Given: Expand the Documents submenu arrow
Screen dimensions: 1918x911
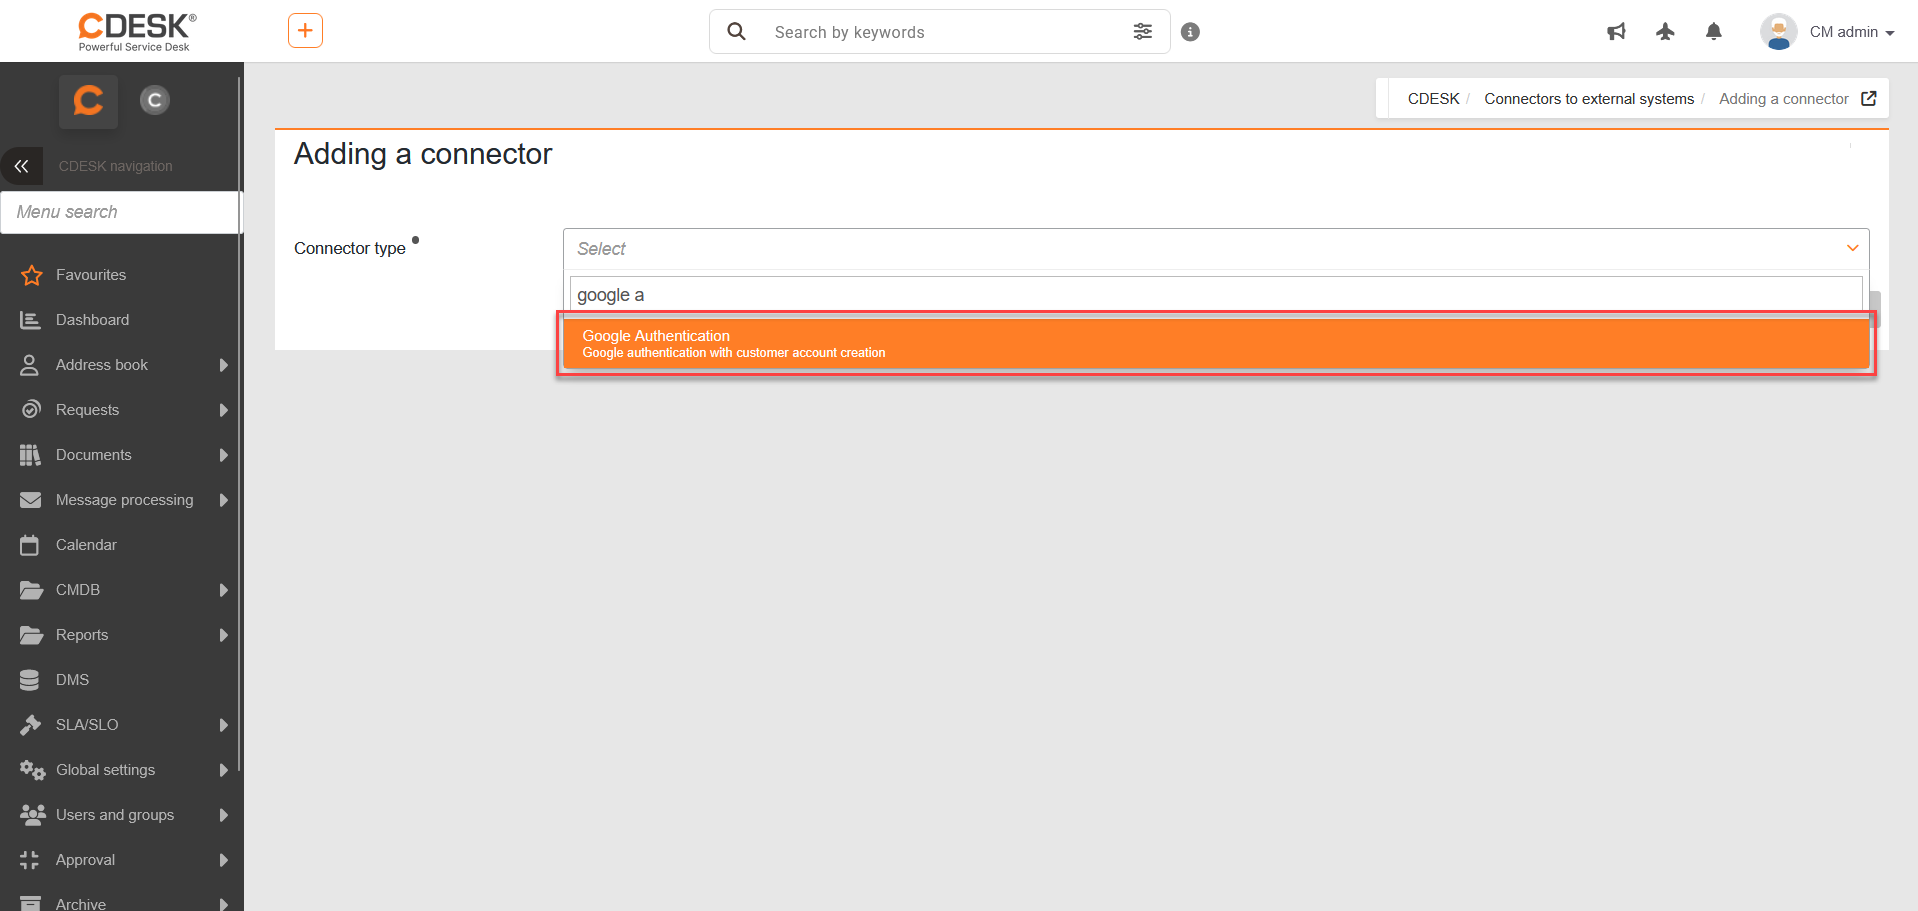Looking at the screenshot, I should (224, 455).
